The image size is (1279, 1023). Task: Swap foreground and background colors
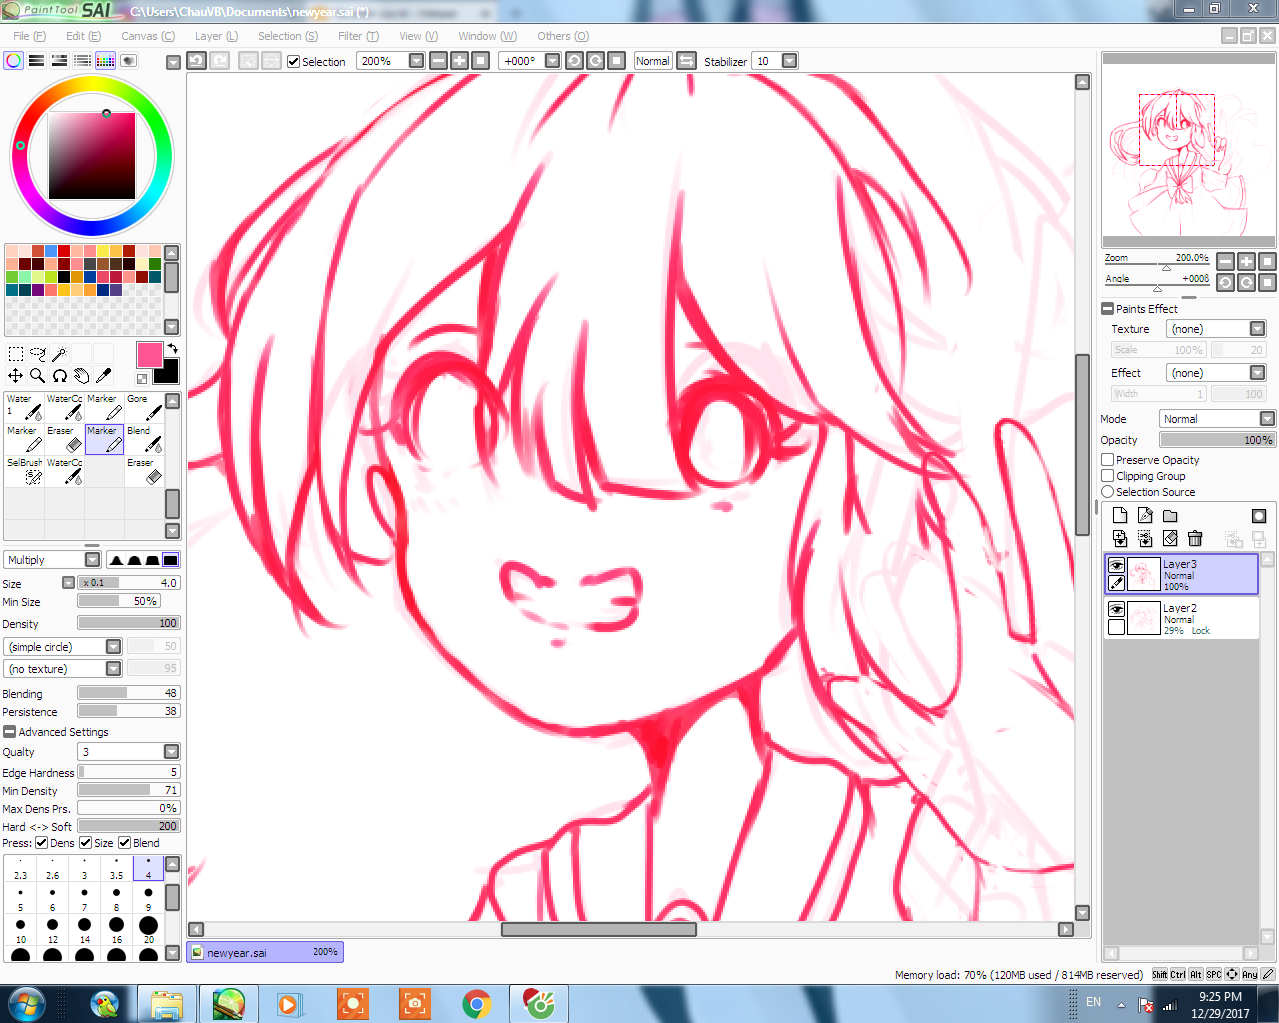(172, 349)
